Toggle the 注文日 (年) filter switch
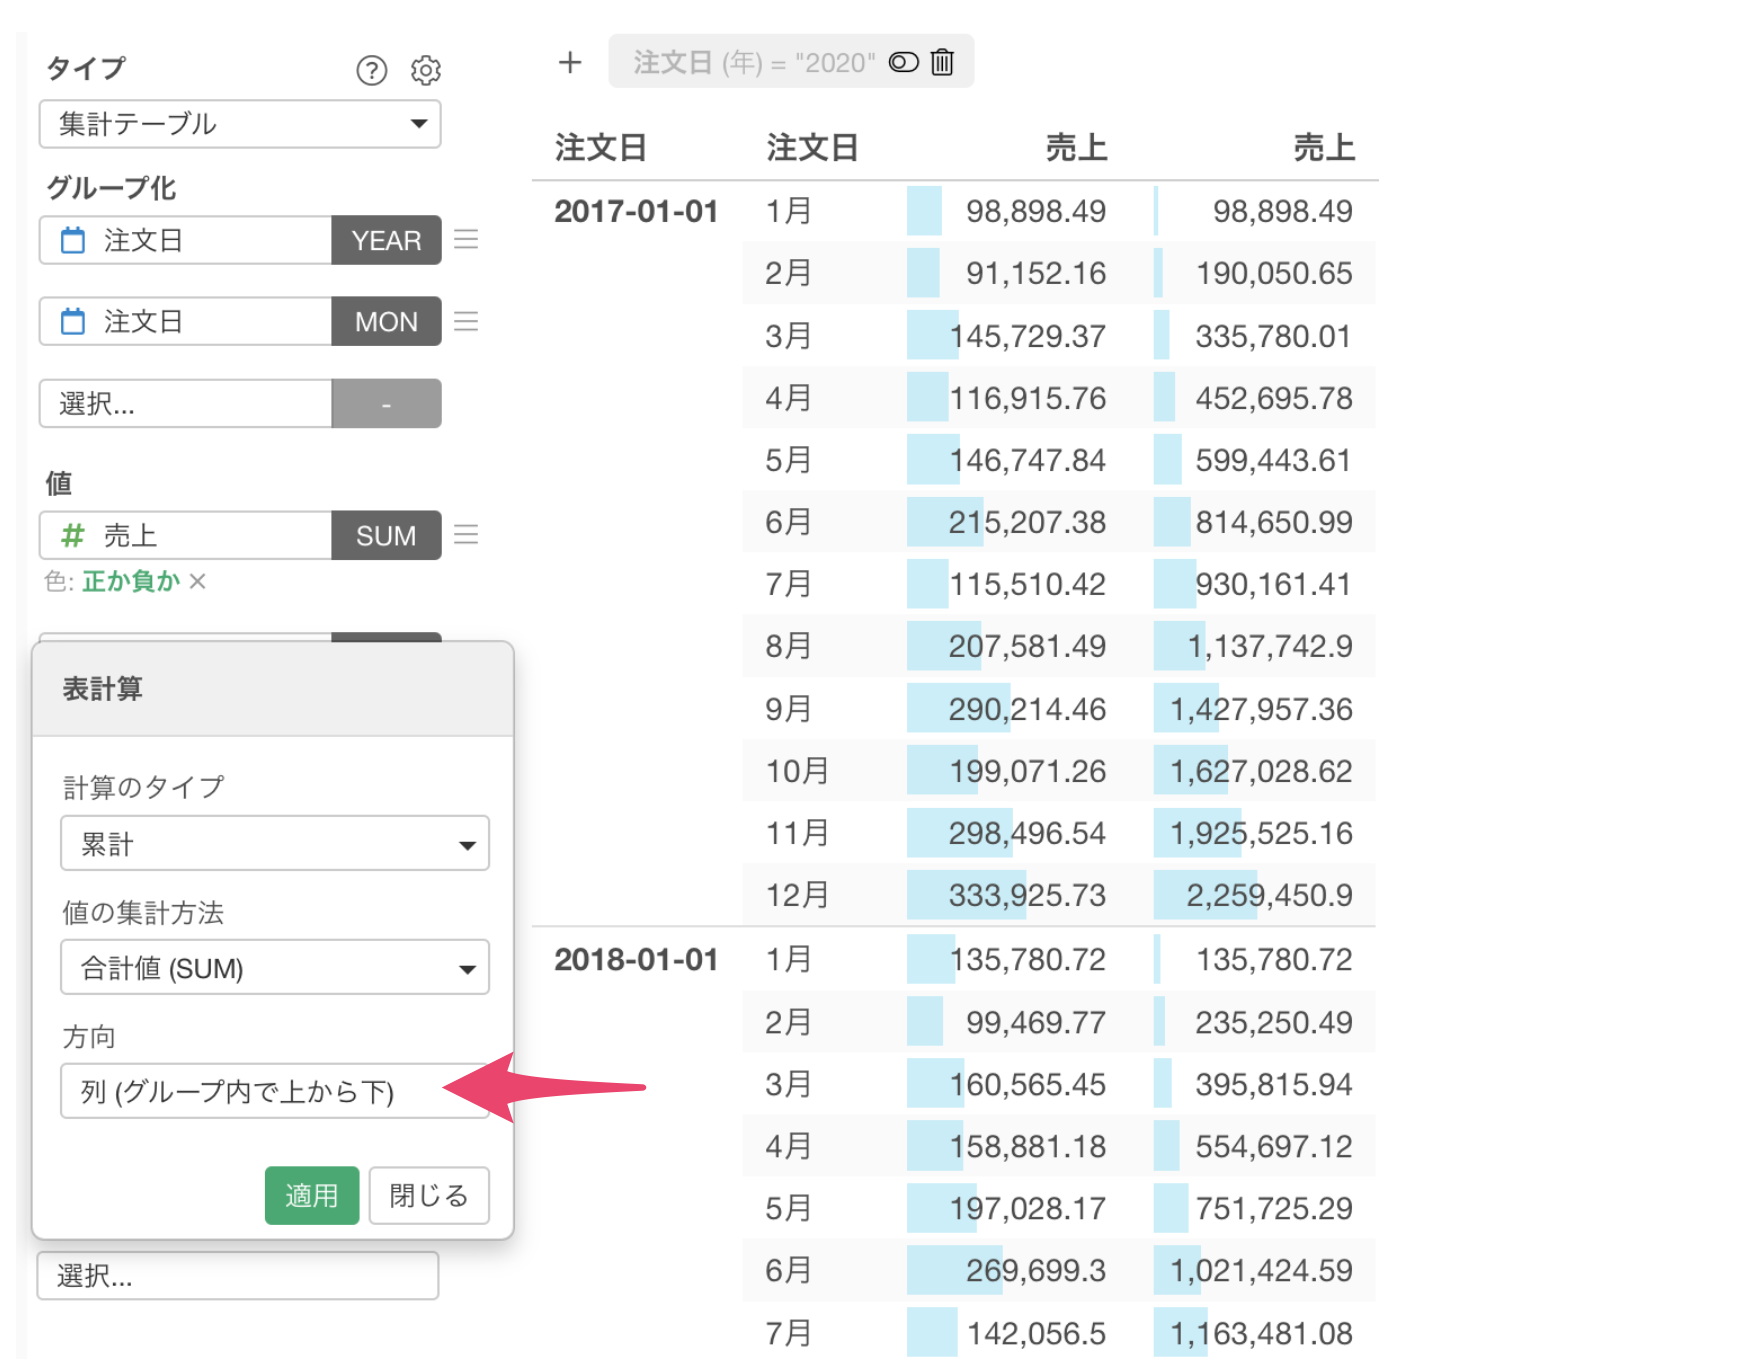The width and height of the screenshot is (1746, 1368). pos(903,62)
